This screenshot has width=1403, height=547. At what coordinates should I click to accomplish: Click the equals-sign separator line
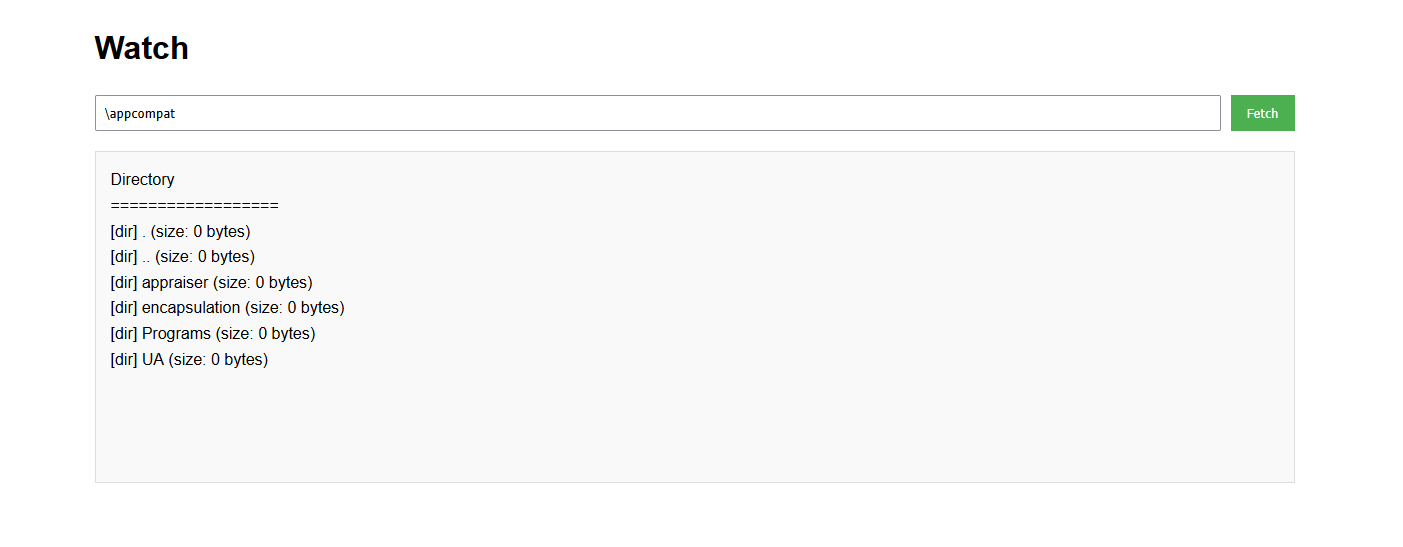coord(195,206)
